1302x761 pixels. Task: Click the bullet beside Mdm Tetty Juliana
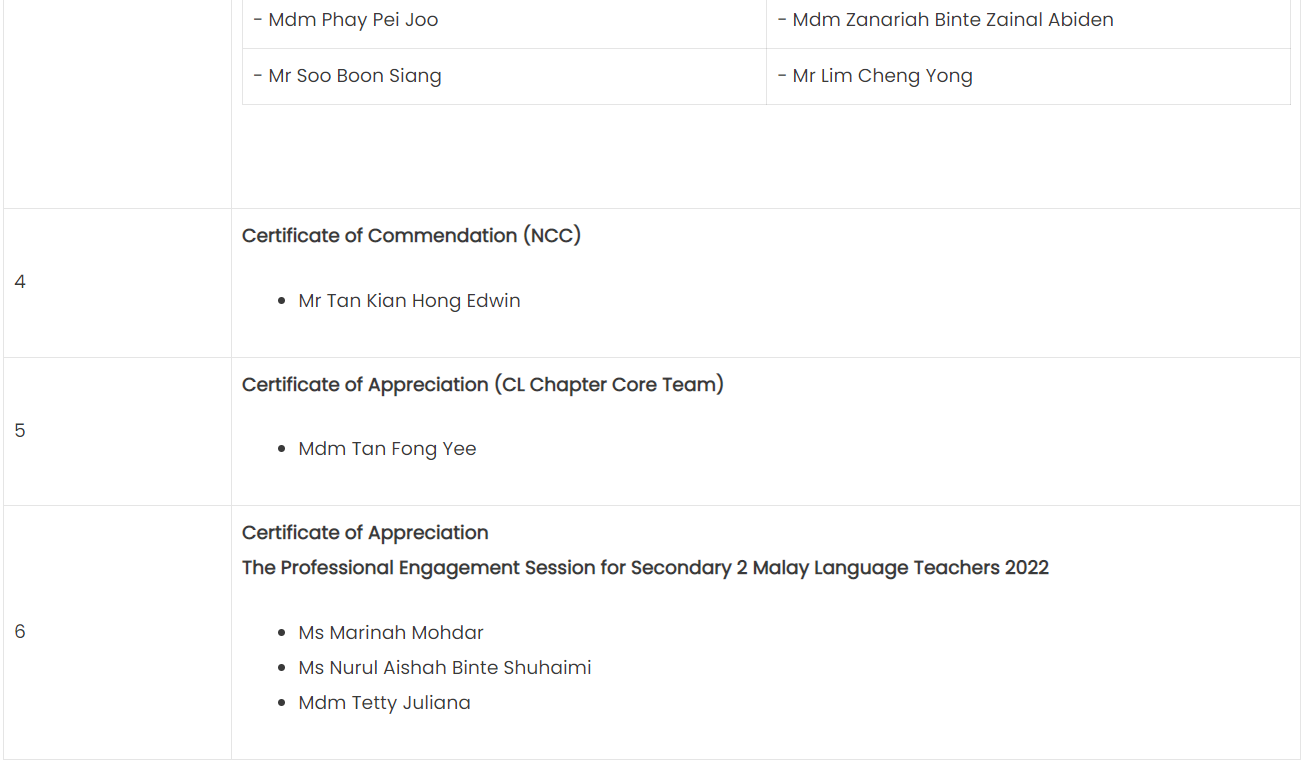click(283, 704)
